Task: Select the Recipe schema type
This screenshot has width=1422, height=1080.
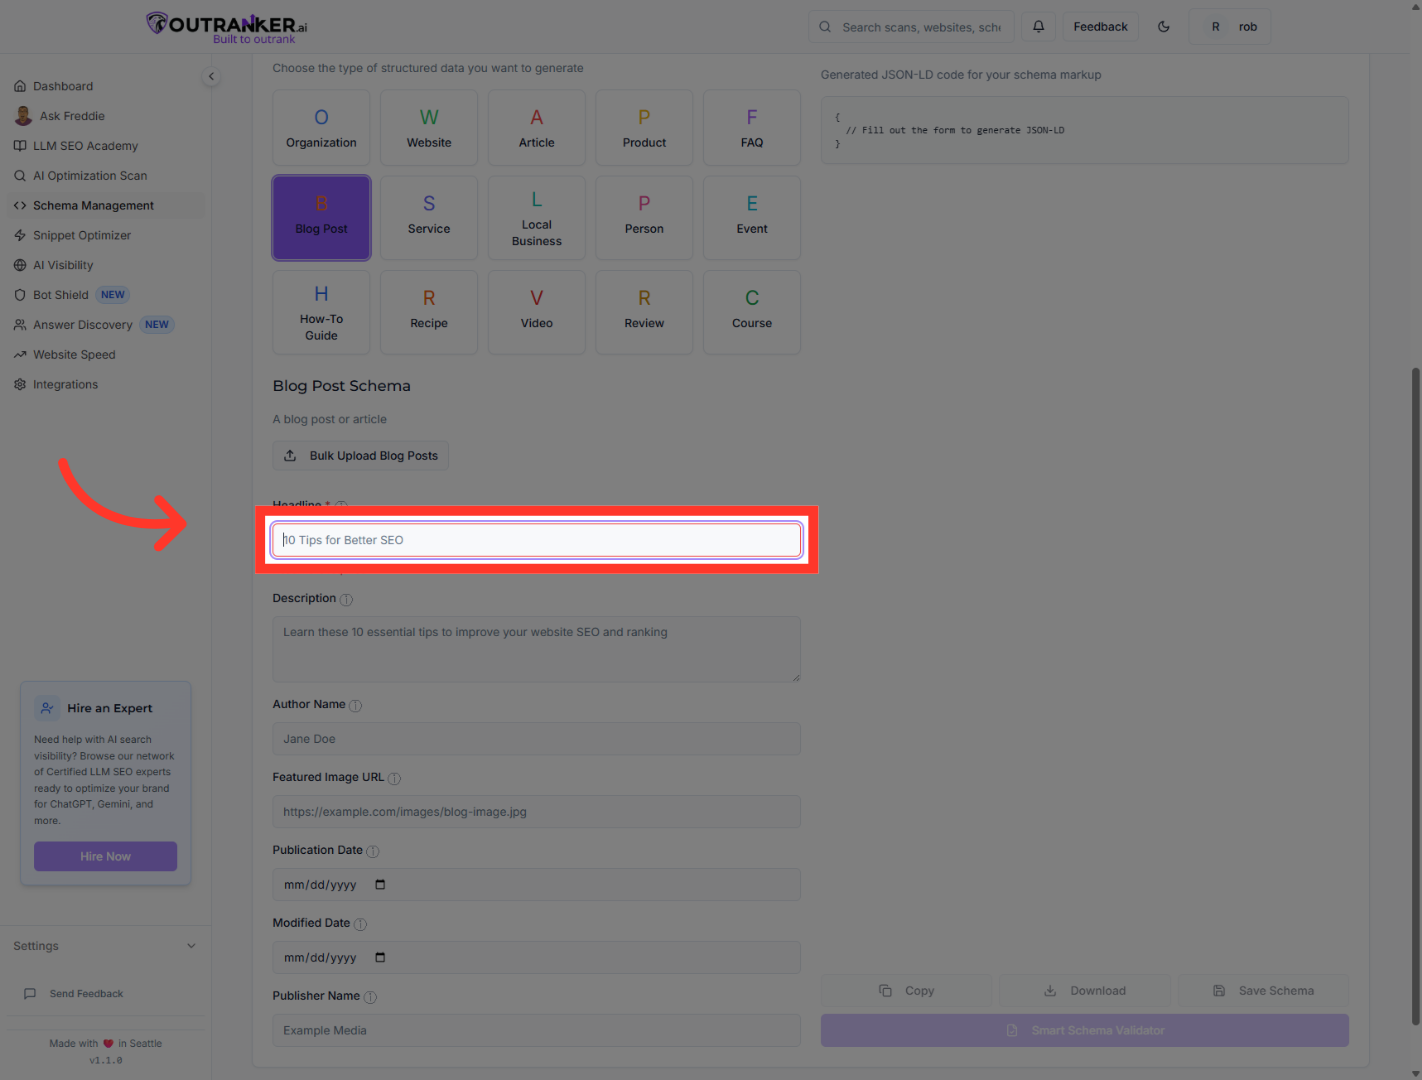Action: coord(429,312)
